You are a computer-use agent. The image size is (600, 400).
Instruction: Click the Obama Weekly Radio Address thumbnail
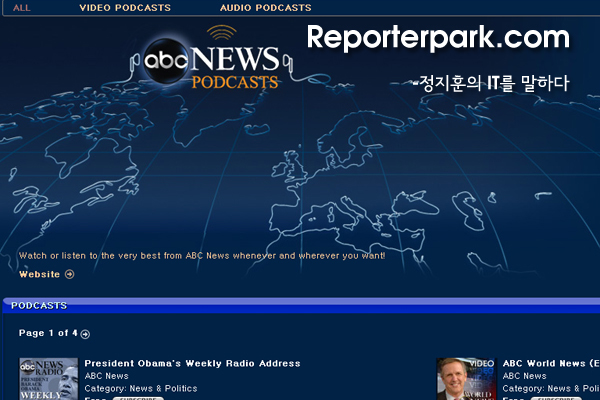pyautogui.click(x=49, y=379)
